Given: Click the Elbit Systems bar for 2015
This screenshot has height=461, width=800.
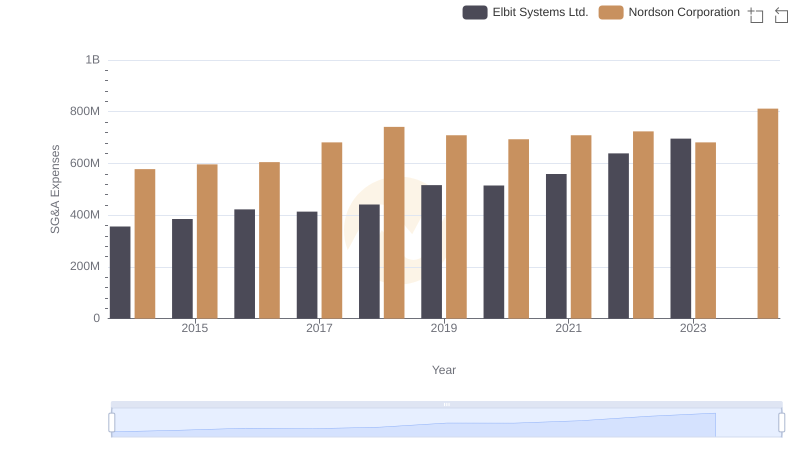Looking at the screenshot, I should (x=182, y=269).
